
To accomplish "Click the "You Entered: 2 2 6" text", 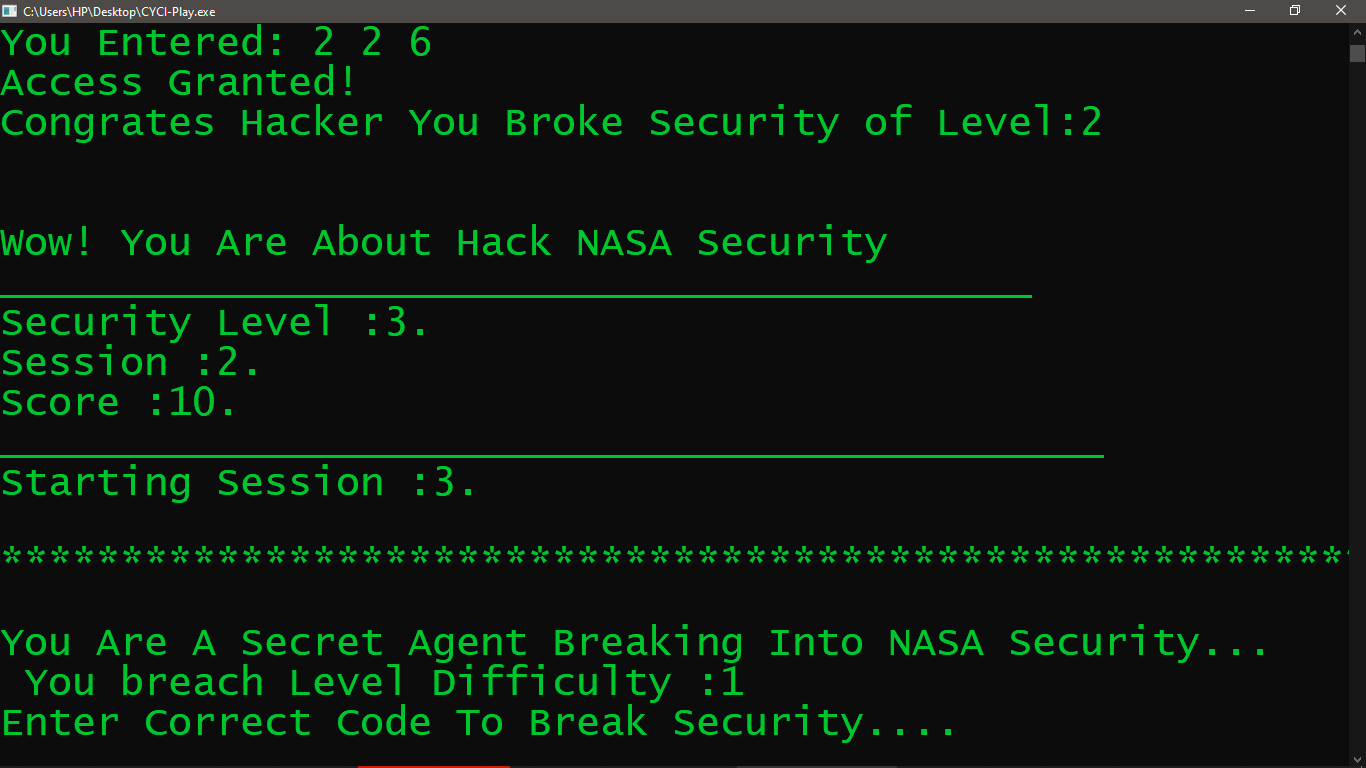I will coord(216,42).
